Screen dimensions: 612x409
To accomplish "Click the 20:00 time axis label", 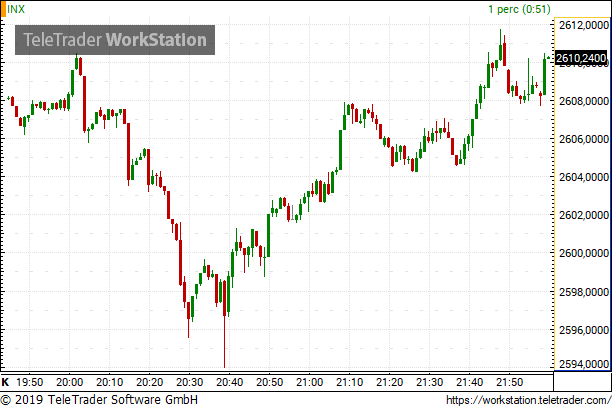I will tap(69, 382).
